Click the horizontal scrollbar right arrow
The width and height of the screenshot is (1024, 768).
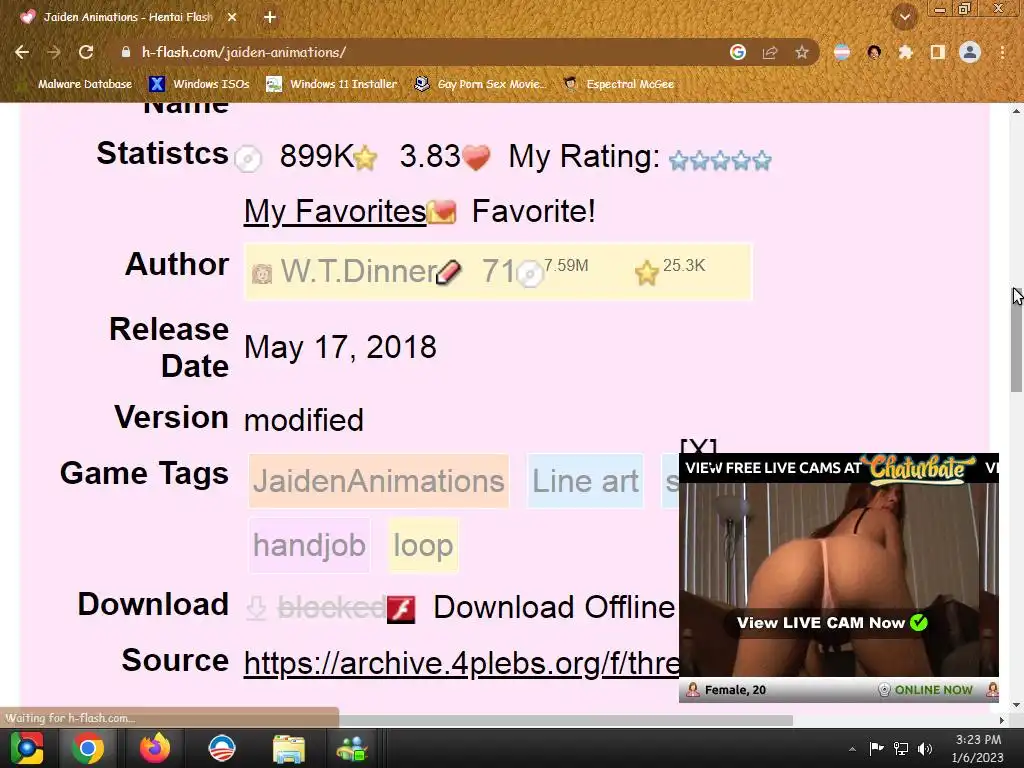(x=1002, y=720)
